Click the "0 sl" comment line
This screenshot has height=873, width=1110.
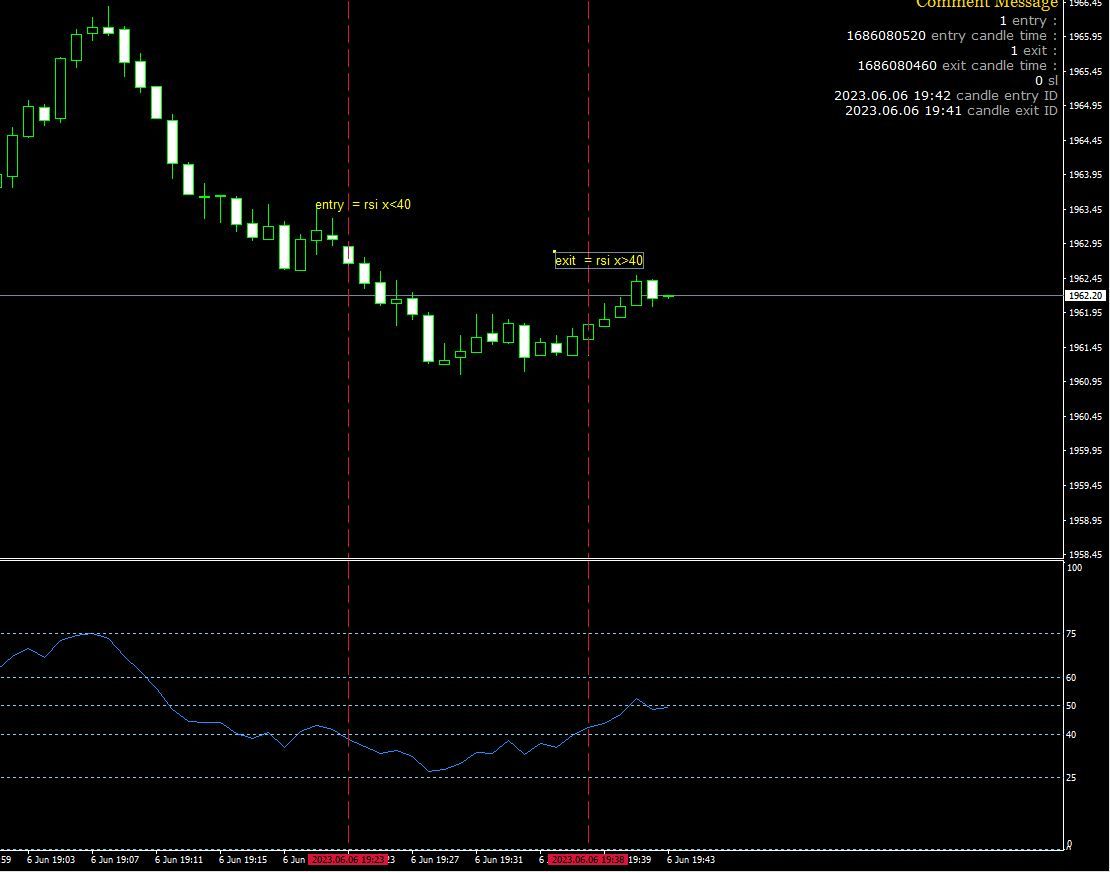[1046, 81]
